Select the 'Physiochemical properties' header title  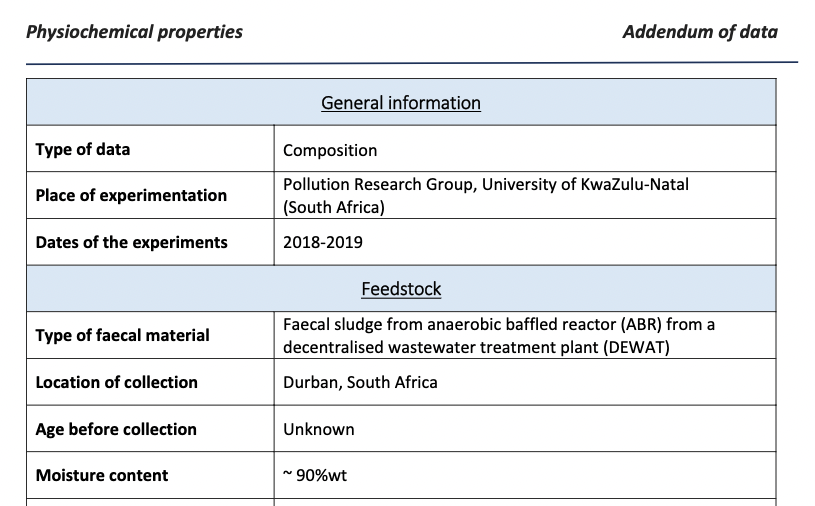tap(134, 32)
